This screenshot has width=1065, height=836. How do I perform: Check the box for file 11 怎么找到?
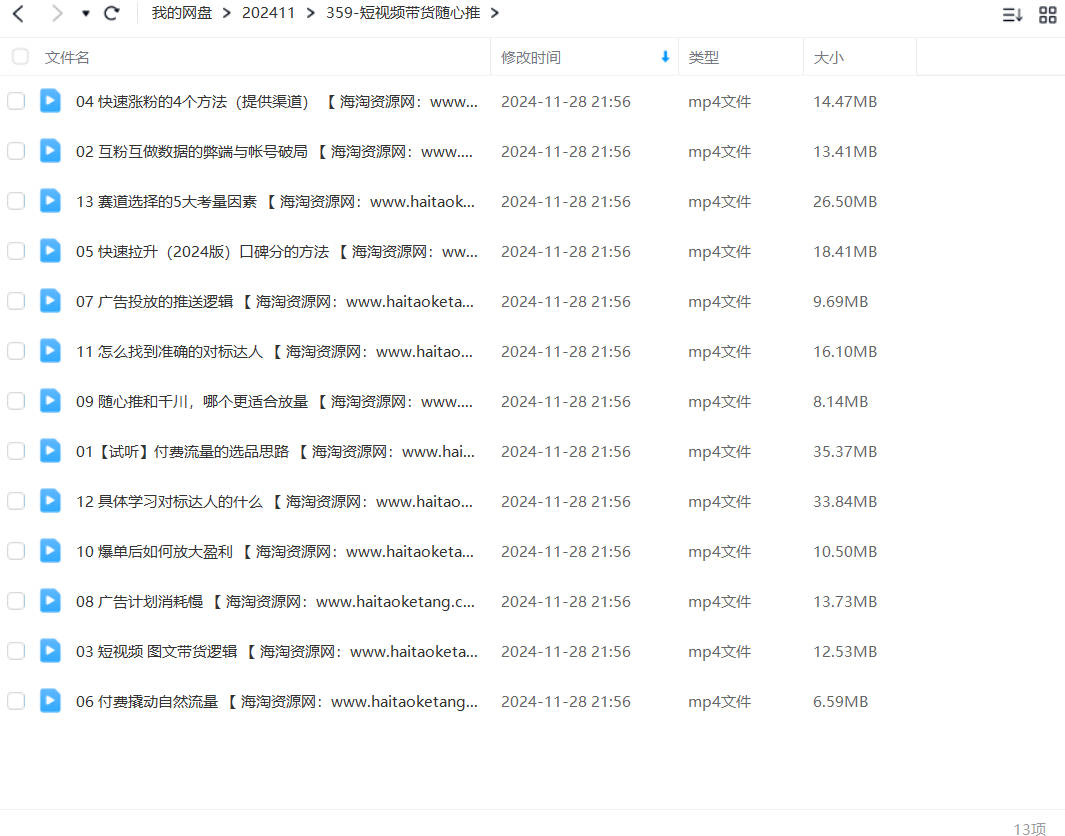click(16, 351)
